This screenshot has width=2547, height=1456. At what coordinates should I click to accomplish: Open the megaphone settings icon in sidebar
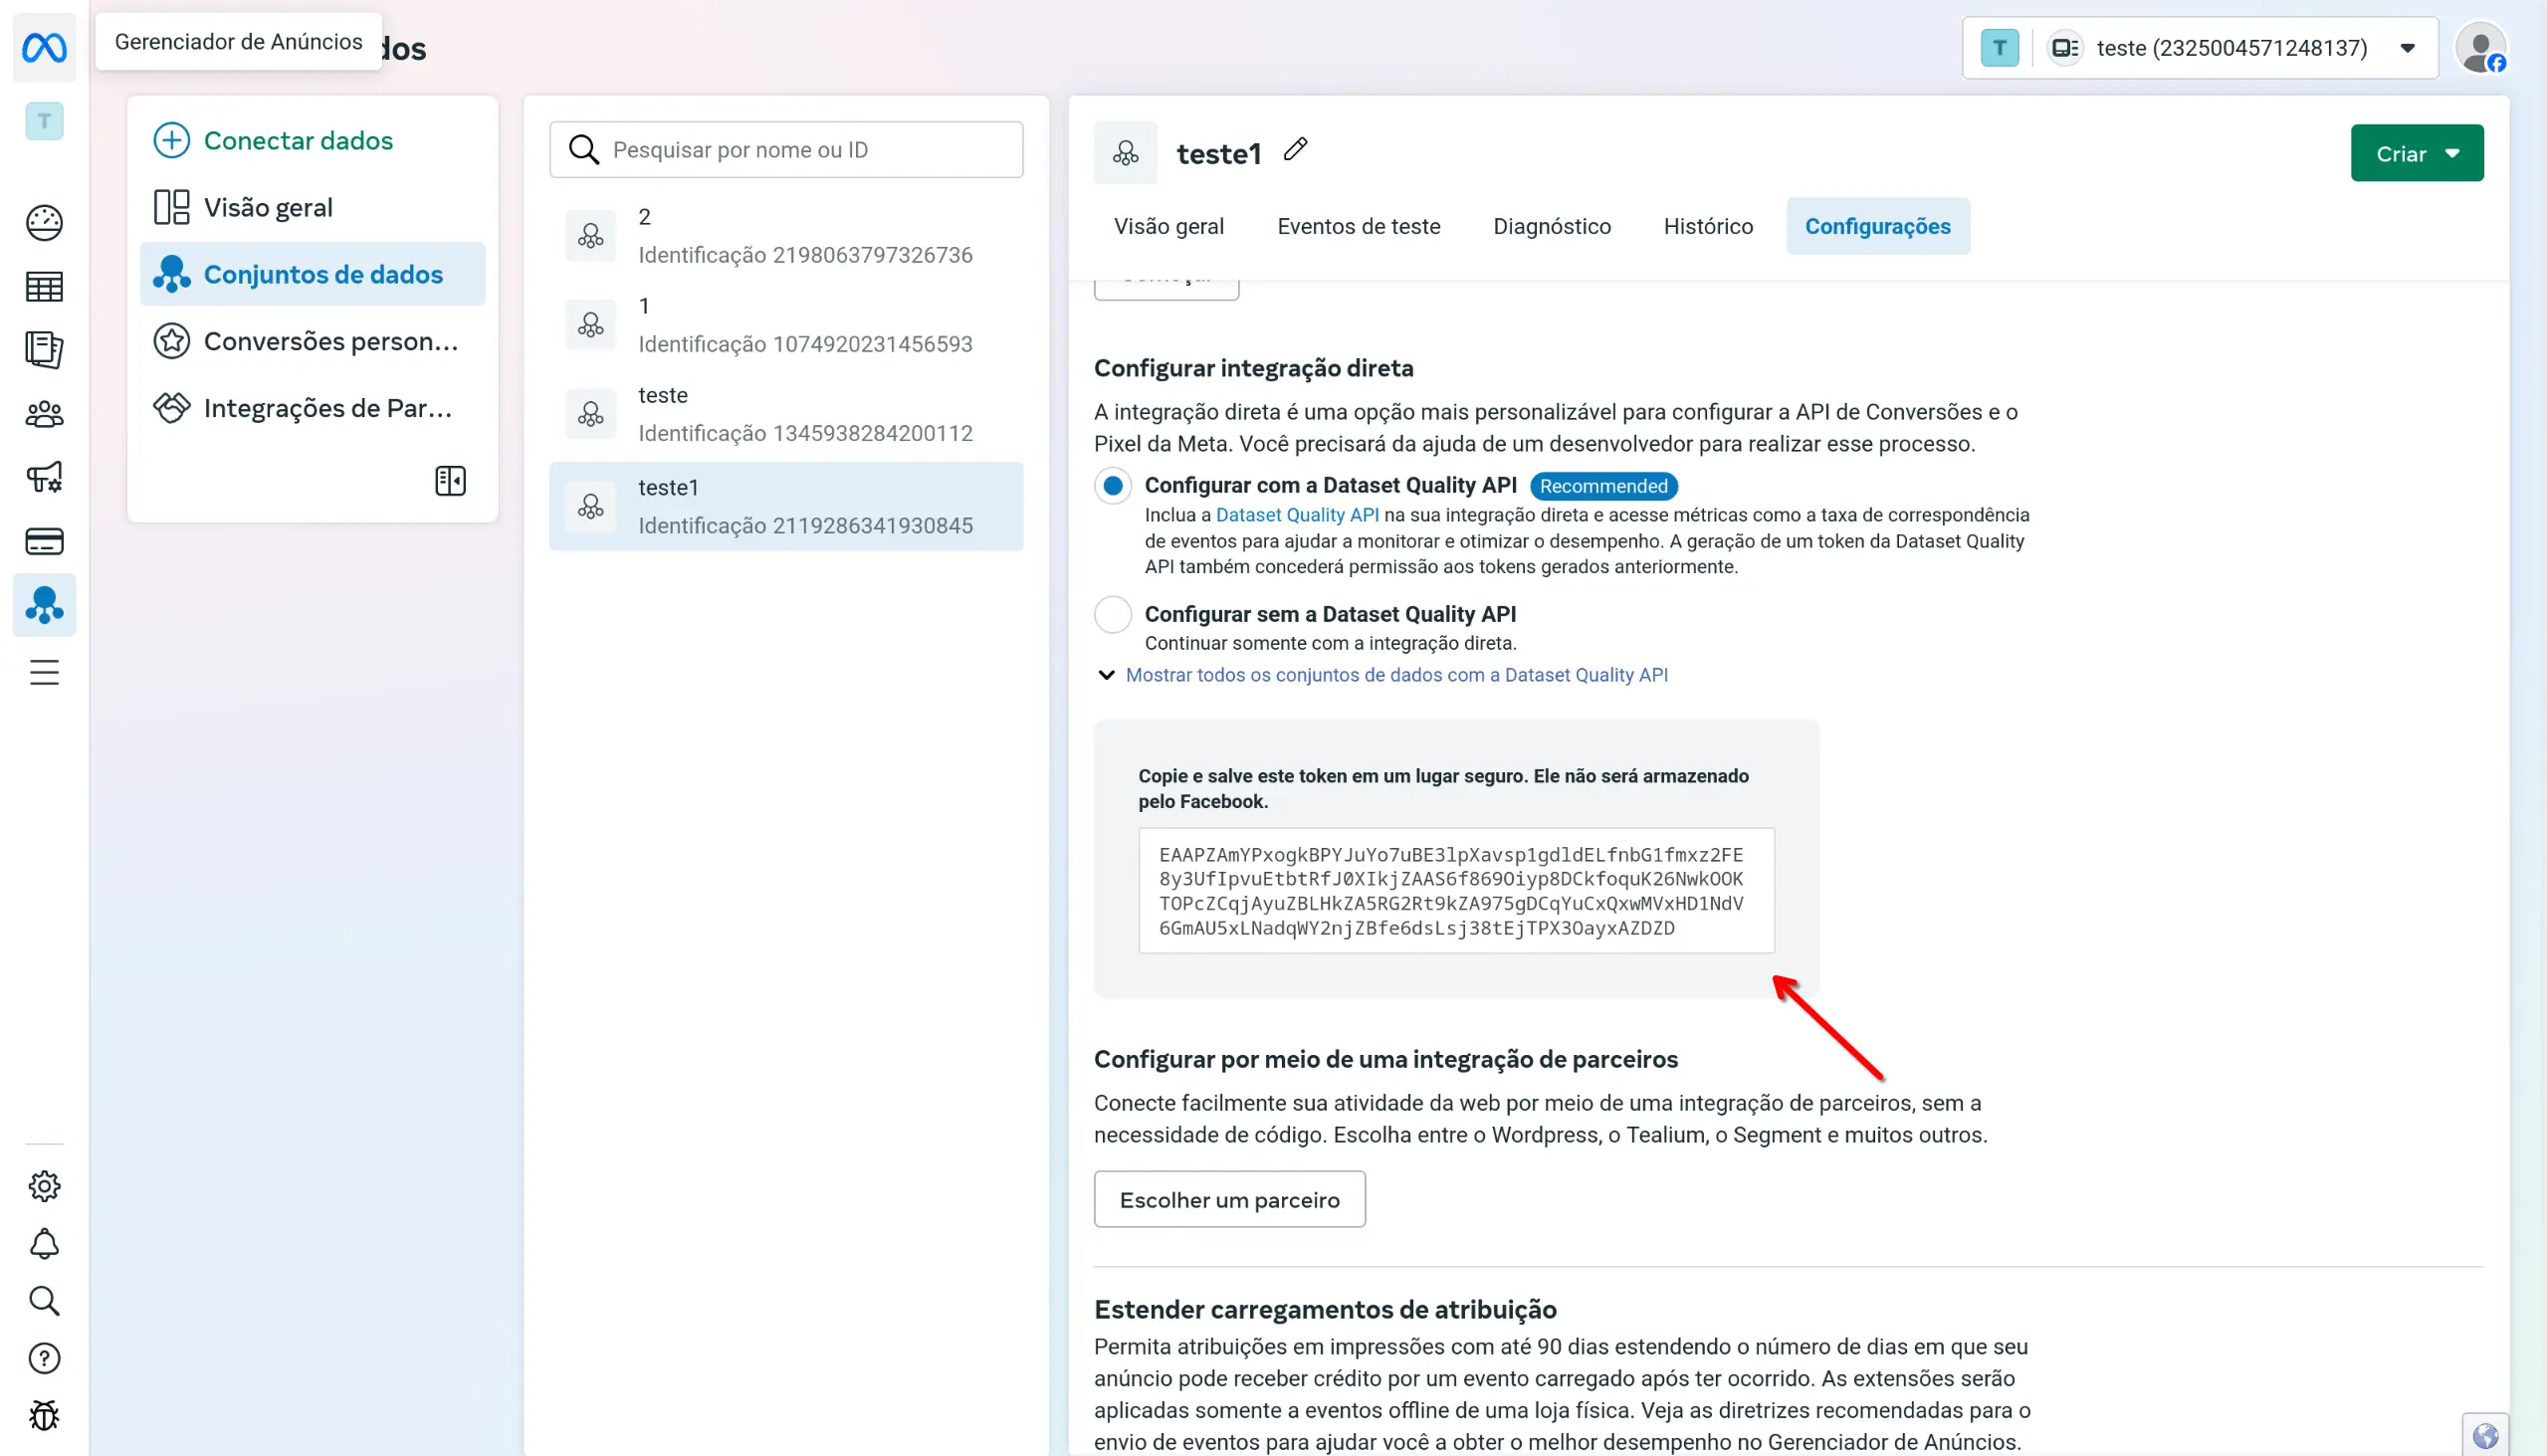(44, 478)
